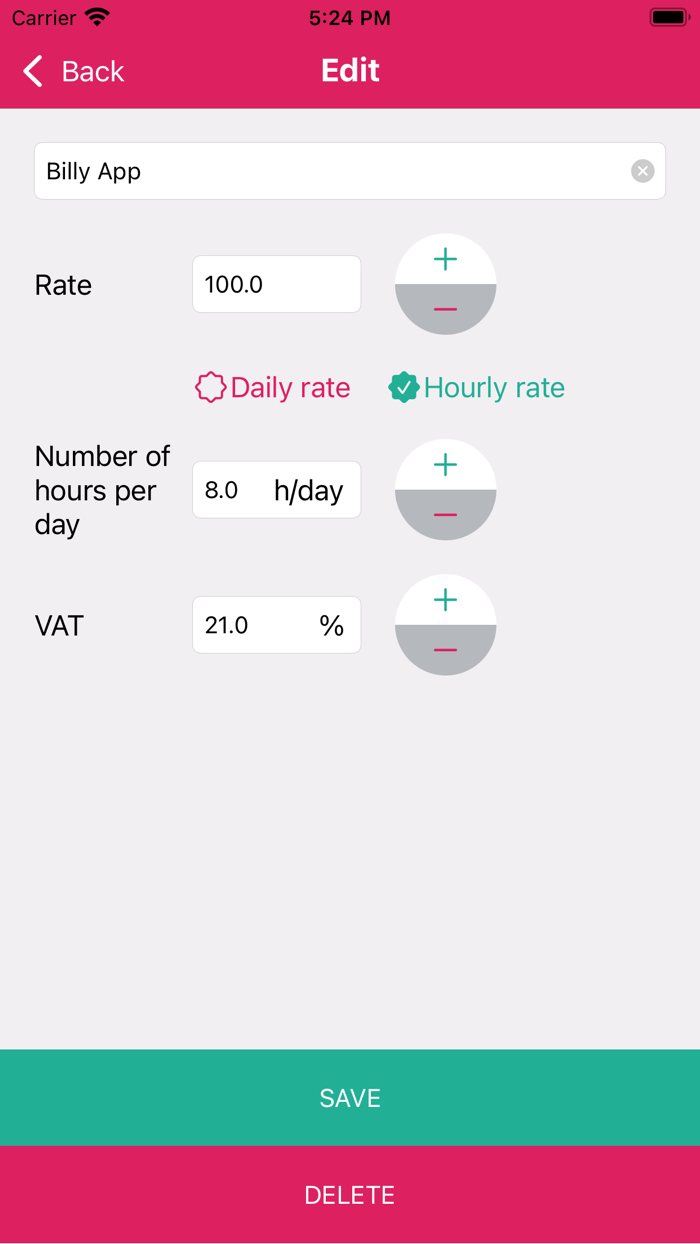Go Back using the Back label
This screenshot has height=1244, width=700.
(x=93, y=71)
